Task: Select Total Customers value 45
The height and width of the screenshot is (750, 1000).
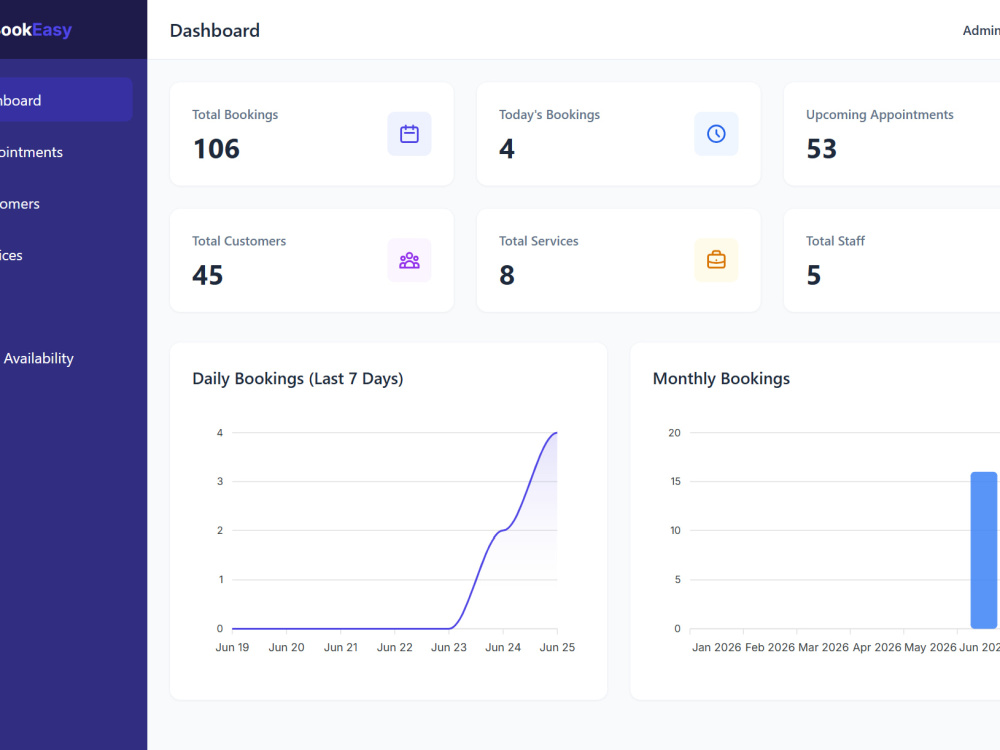Action: [208, 275]
